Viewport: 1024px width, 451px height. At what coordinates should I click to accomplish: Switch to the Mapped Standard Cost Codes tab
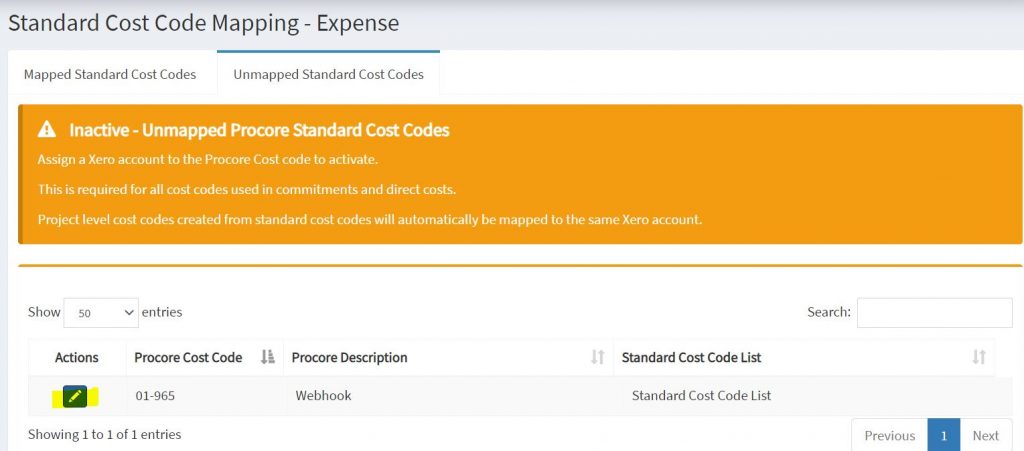tap(110, 74)
